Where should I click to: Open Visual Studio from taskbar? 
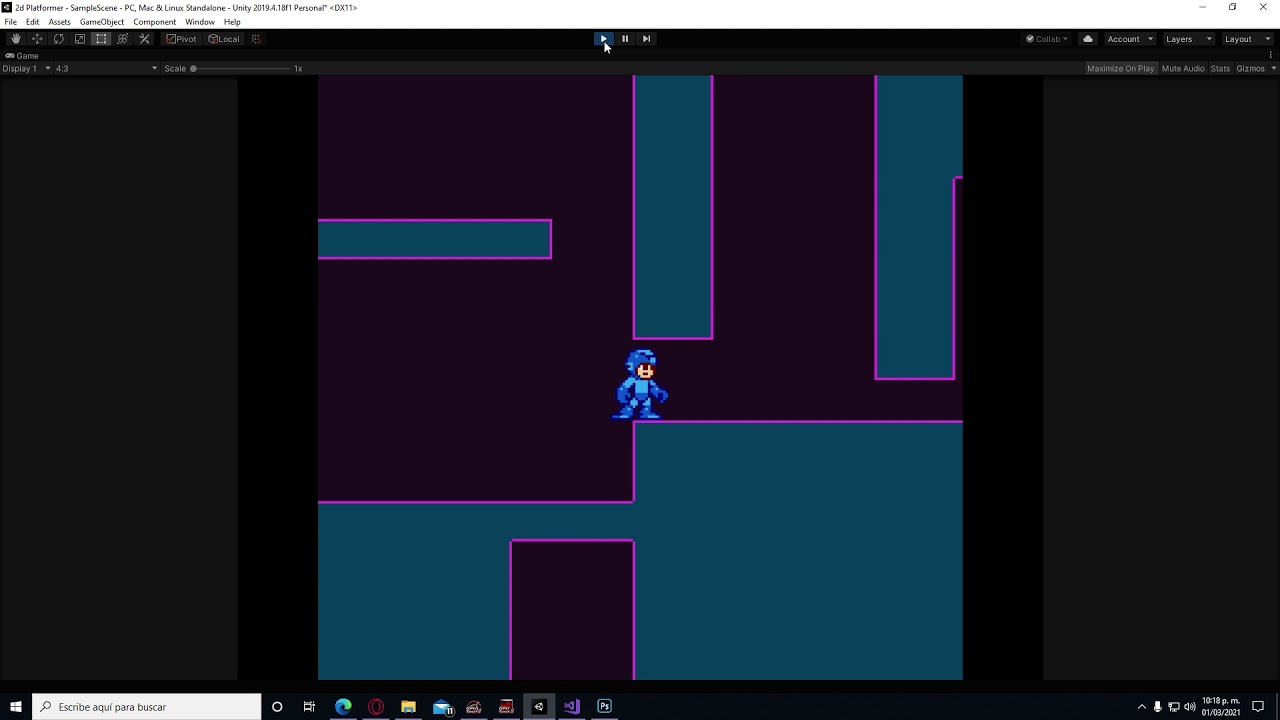(571, 707)
